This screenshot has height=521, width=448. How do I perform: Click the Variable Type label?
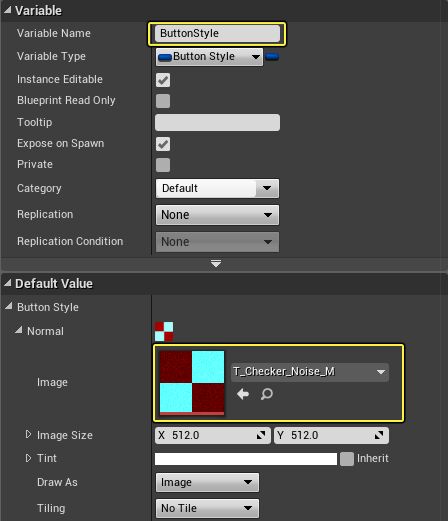(51, 56)
